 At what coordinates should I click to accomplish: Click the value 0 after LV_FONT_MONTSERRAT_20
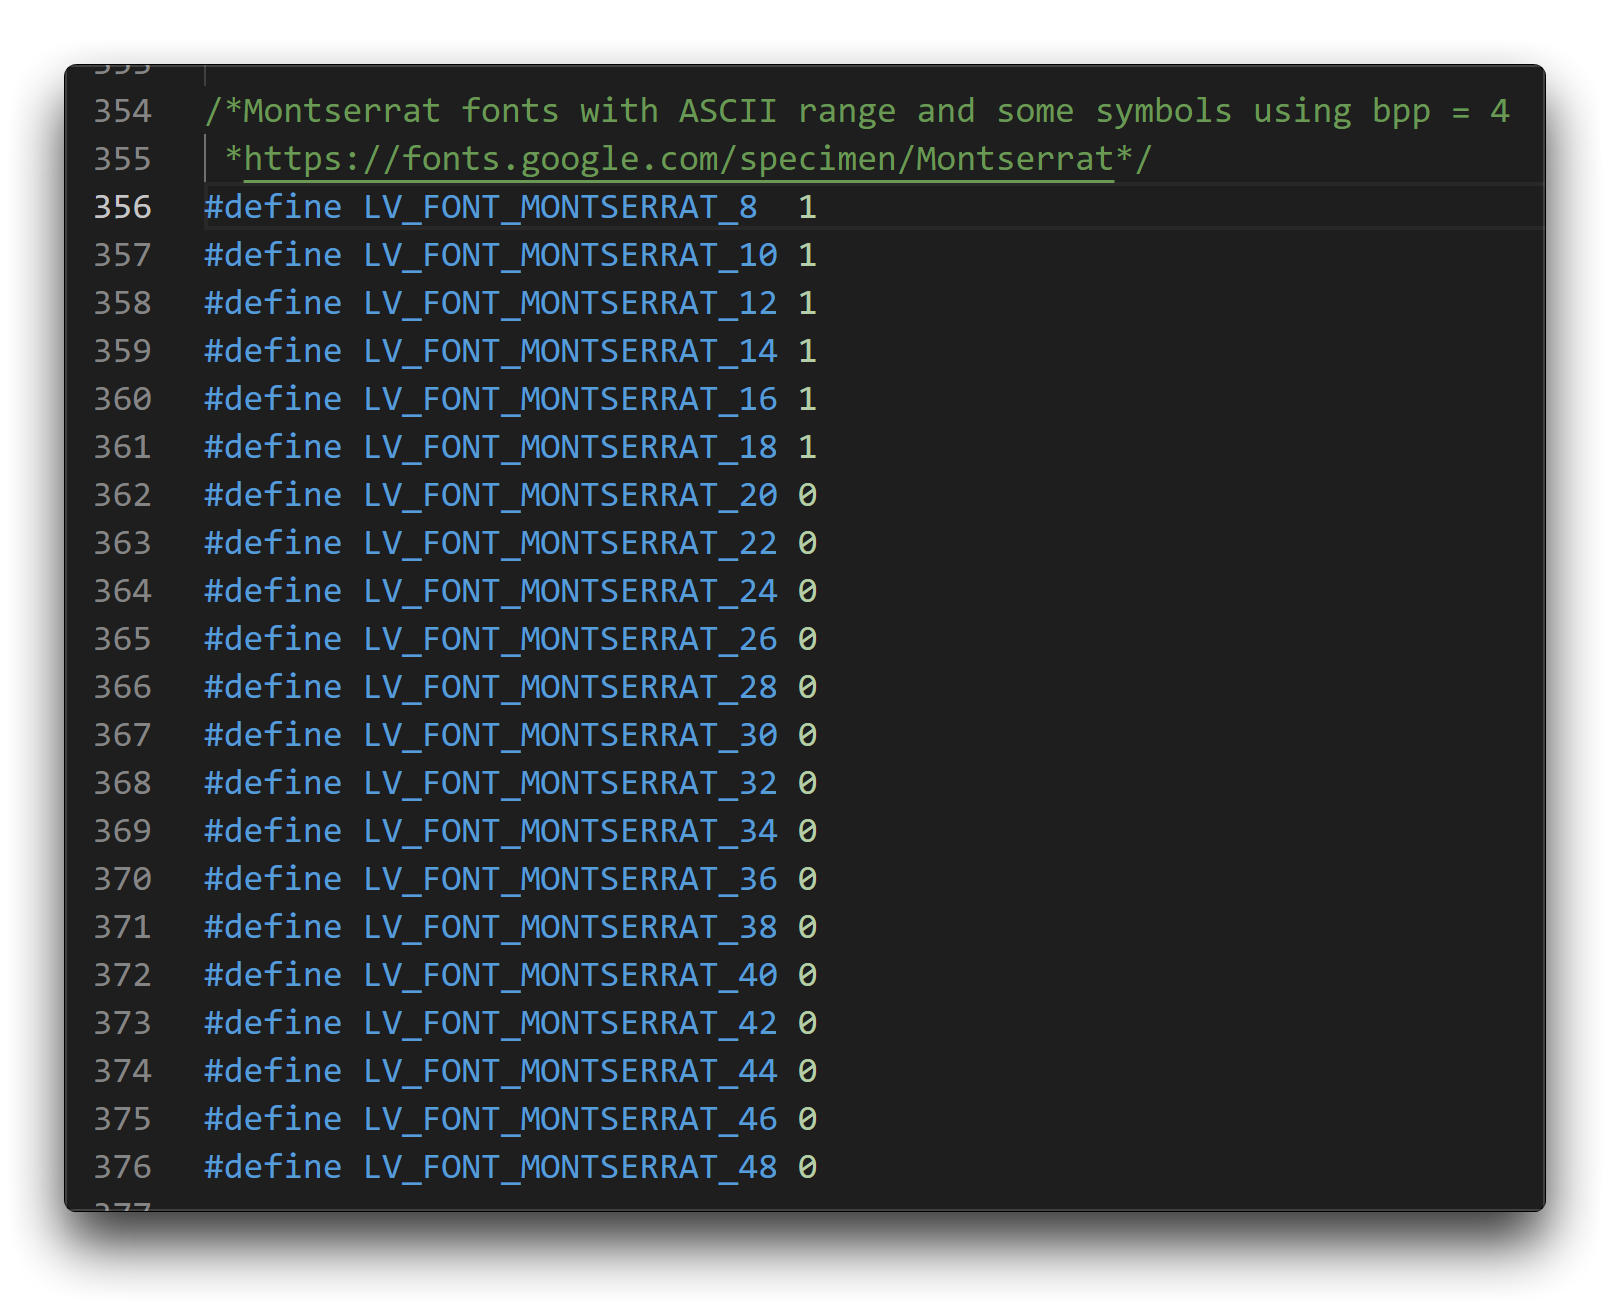[808, 495]
